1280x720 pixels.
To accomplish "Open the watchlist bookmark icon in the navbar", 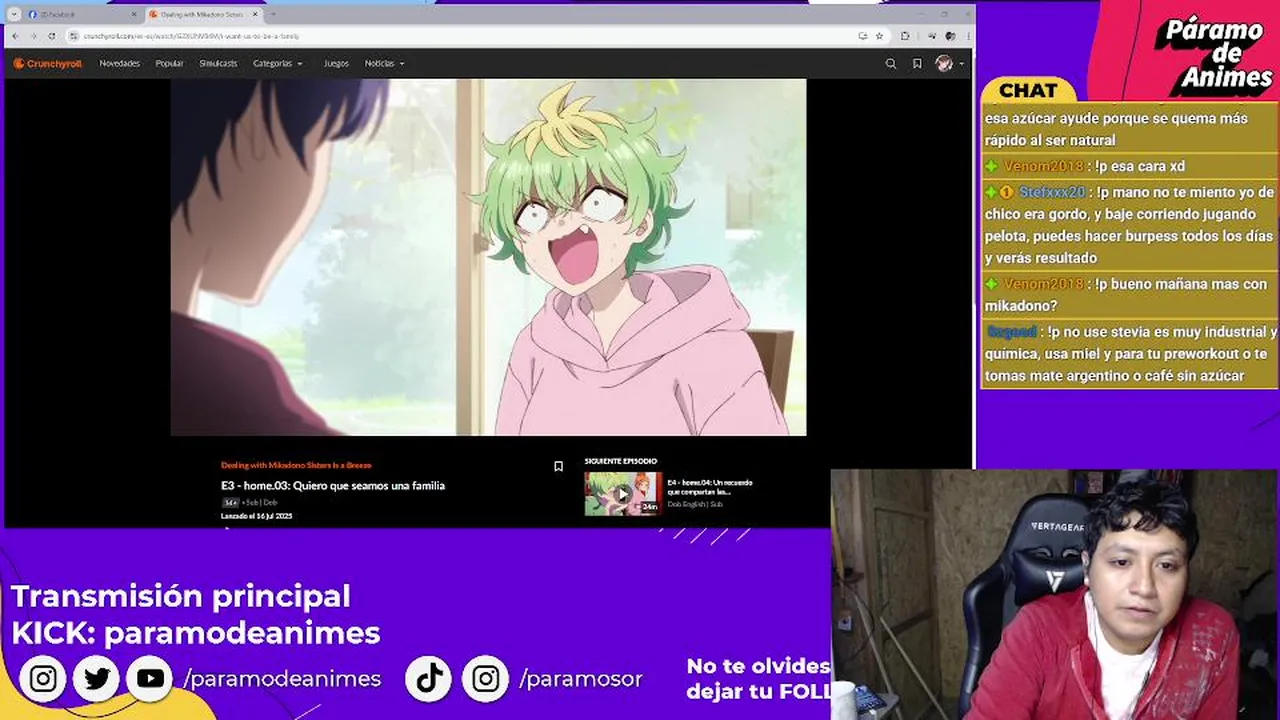I will click(917, 63).
